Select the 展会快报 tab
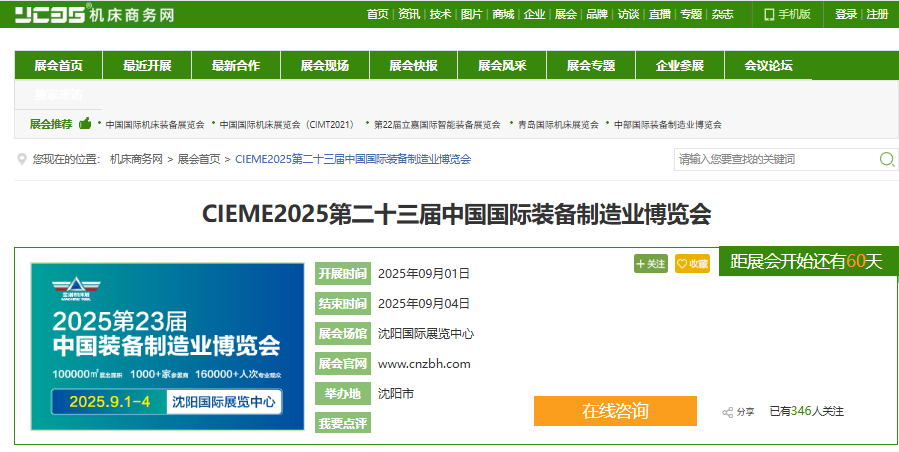The height and width of the screenshot is (452, 899). [413, 65]
